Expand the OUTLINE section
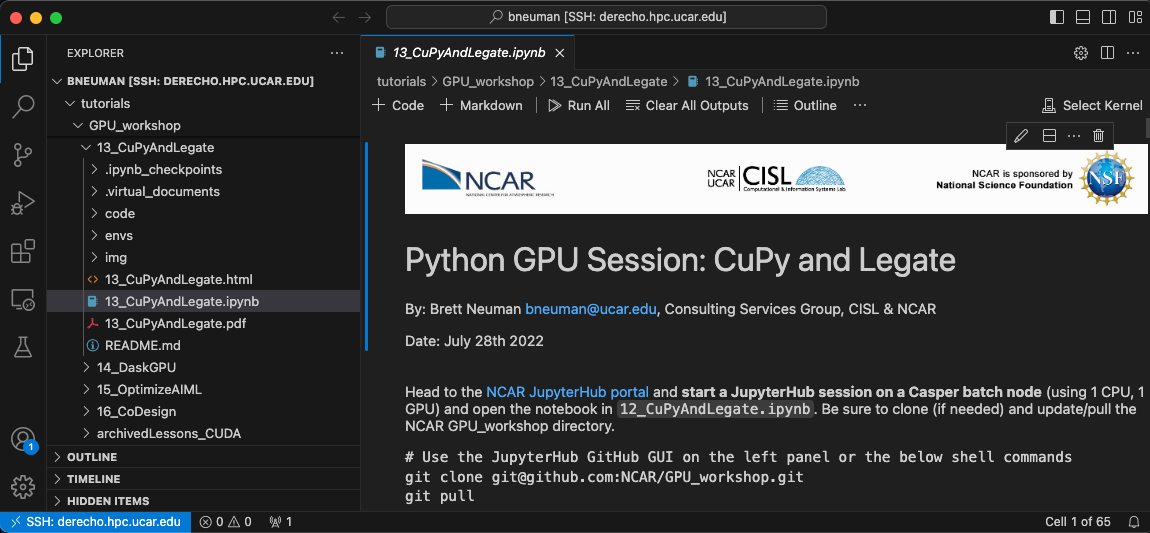 91,457
